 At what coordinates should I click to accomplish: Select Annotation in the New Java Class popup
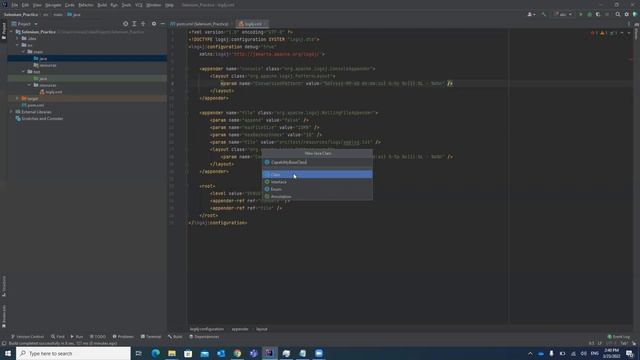tap(317, 197)
